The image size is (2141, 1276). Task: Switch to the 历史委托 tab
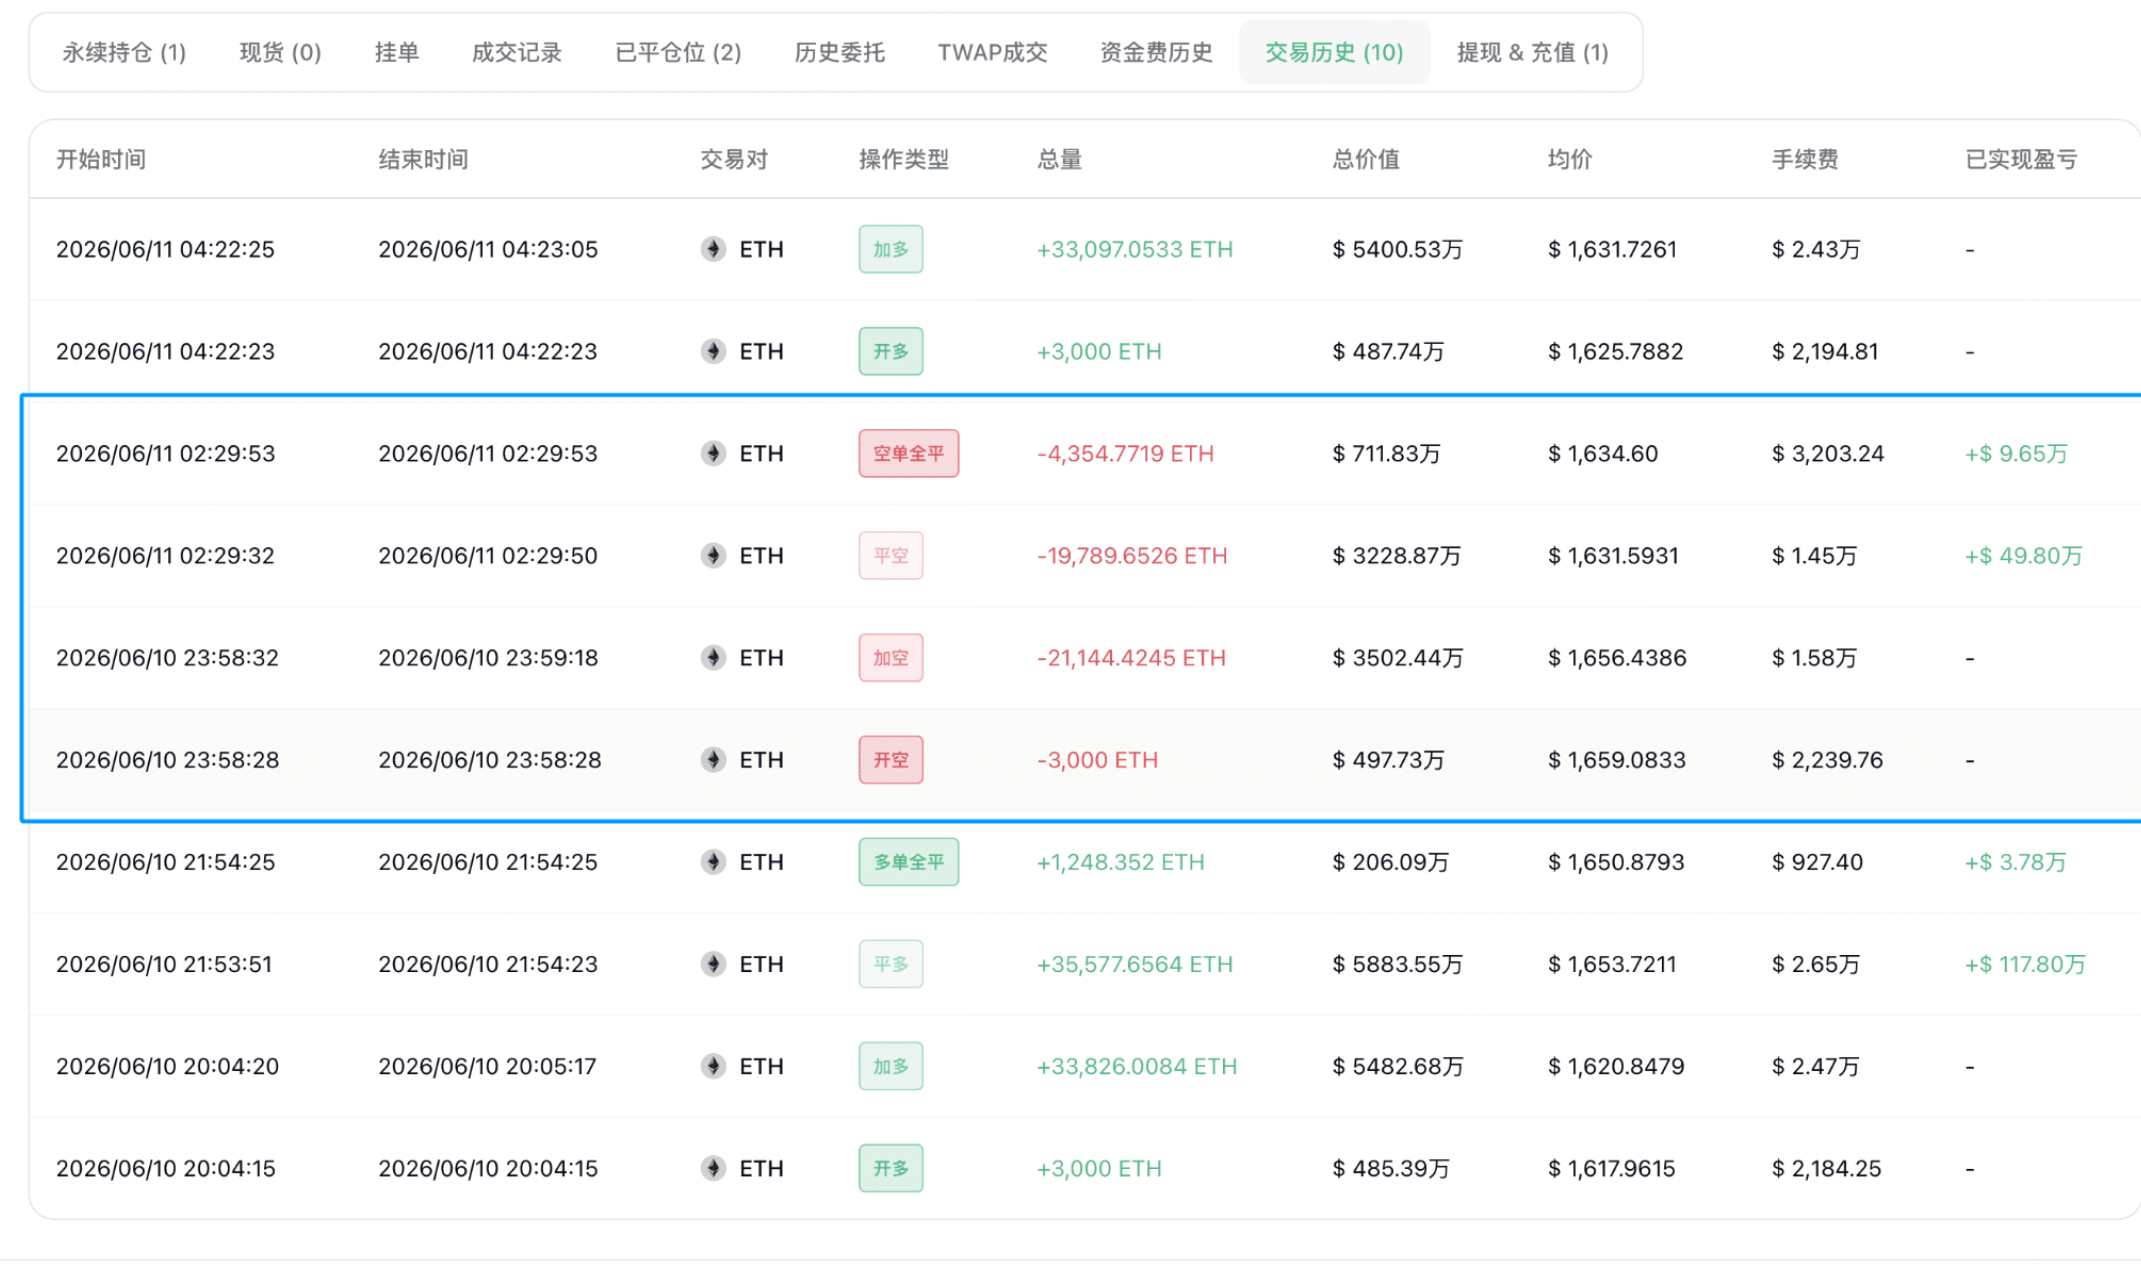coord(839,52)
